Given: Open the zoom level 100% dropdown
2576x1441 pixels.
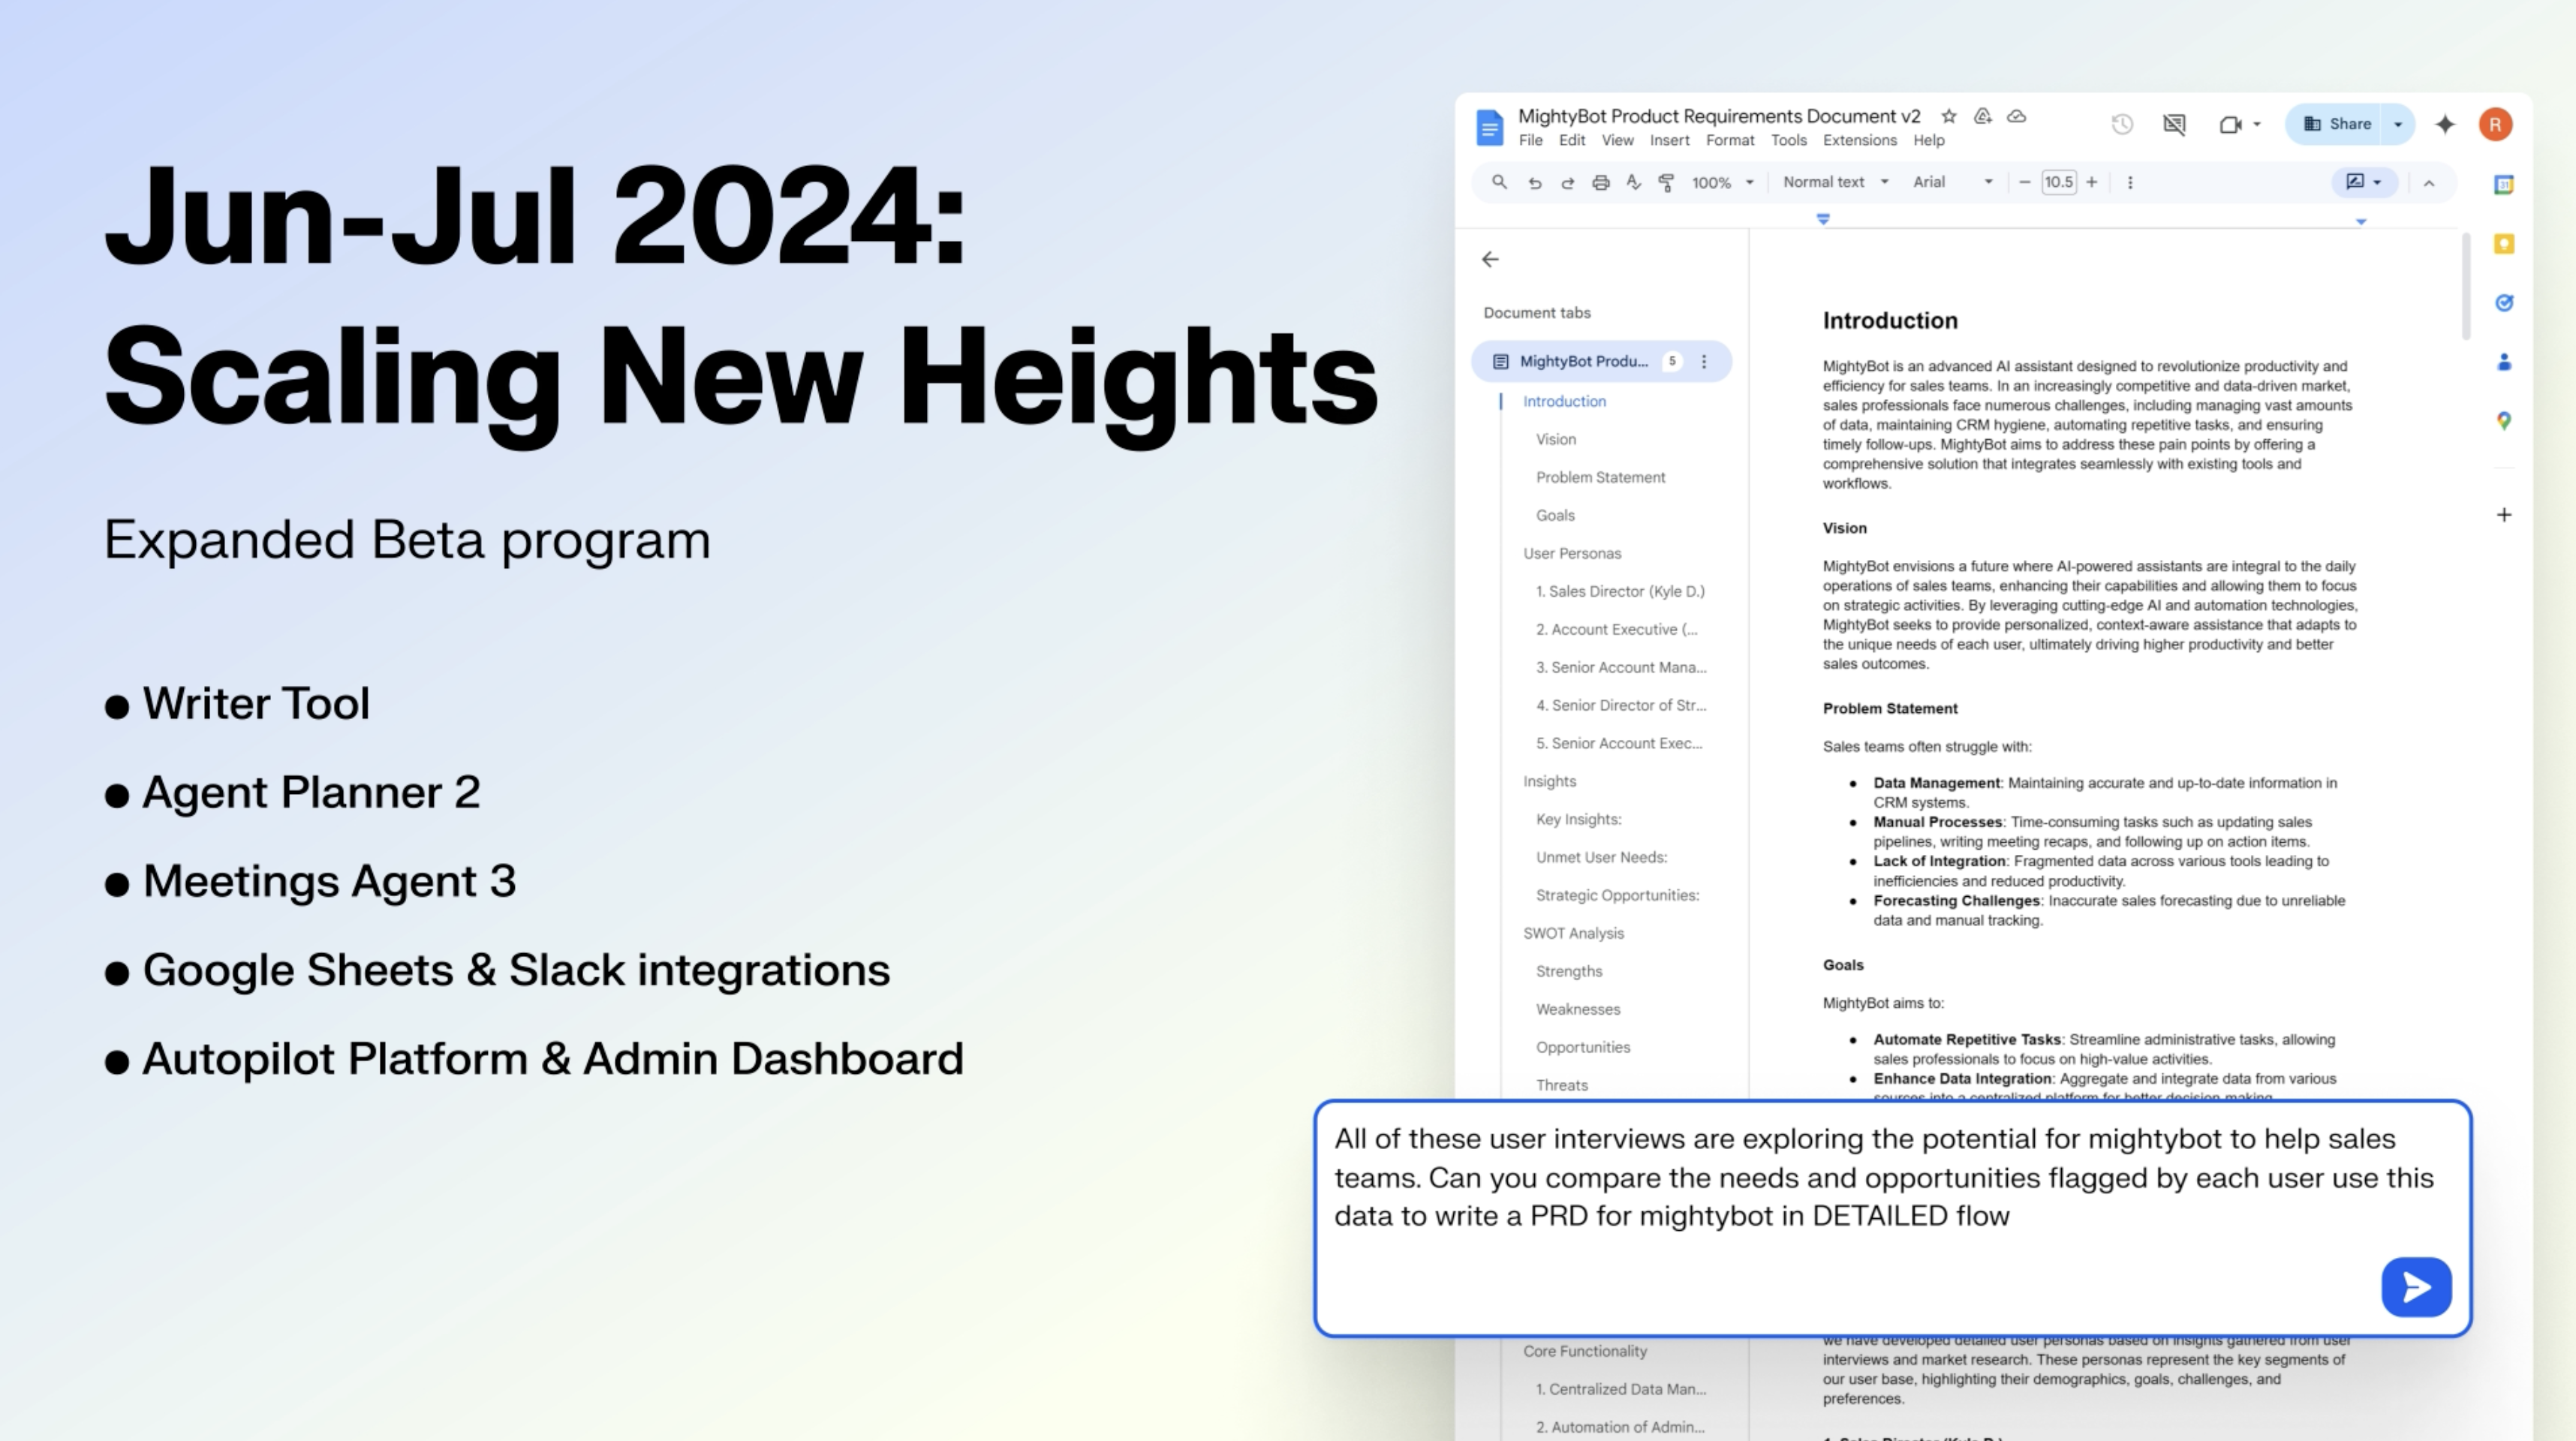Looking at the screenshot, I should coord(1722,182).
